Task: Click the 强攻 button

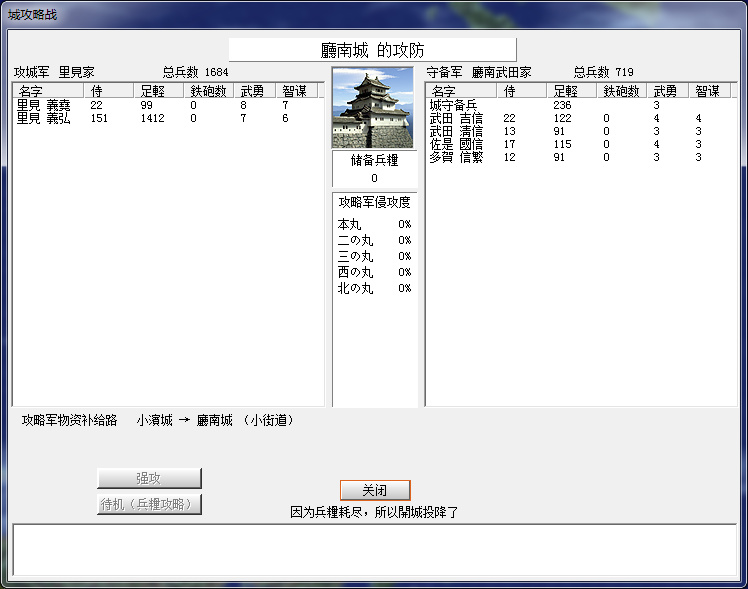Action: [x=149, y=478]
